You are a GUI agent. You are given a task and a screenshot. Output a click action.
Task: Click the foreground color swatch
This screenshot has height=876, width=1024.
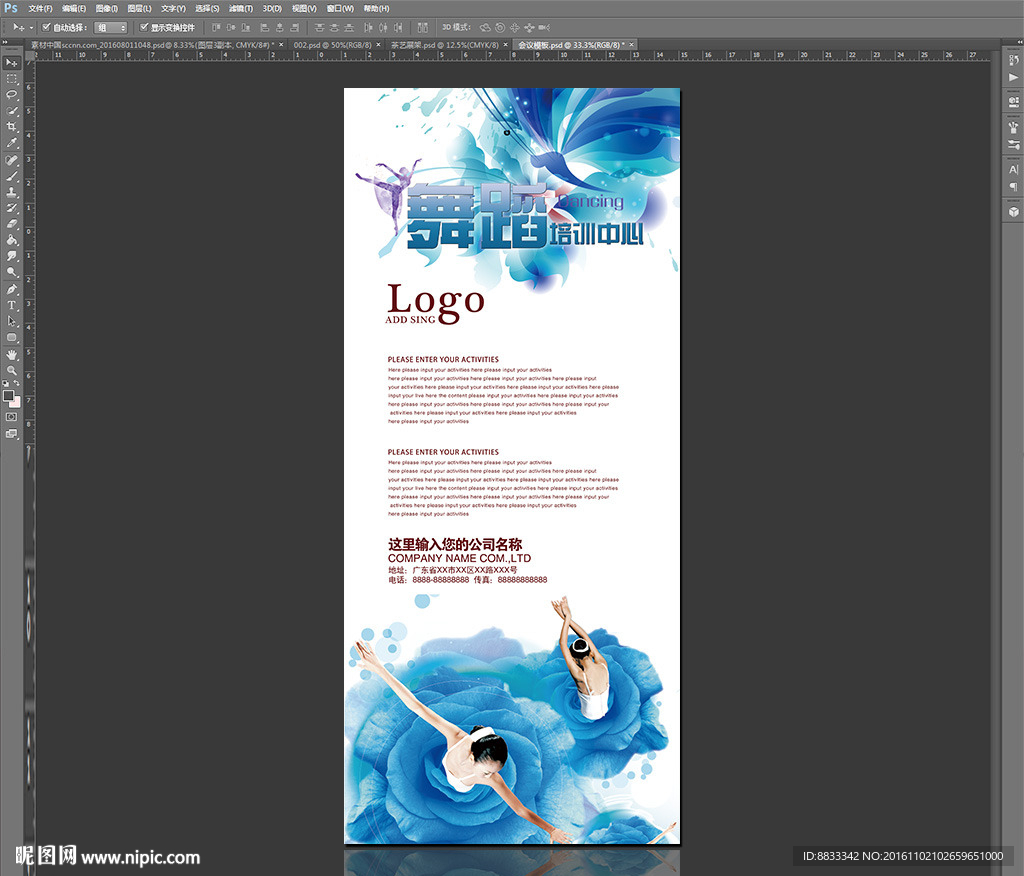point(8,396)
